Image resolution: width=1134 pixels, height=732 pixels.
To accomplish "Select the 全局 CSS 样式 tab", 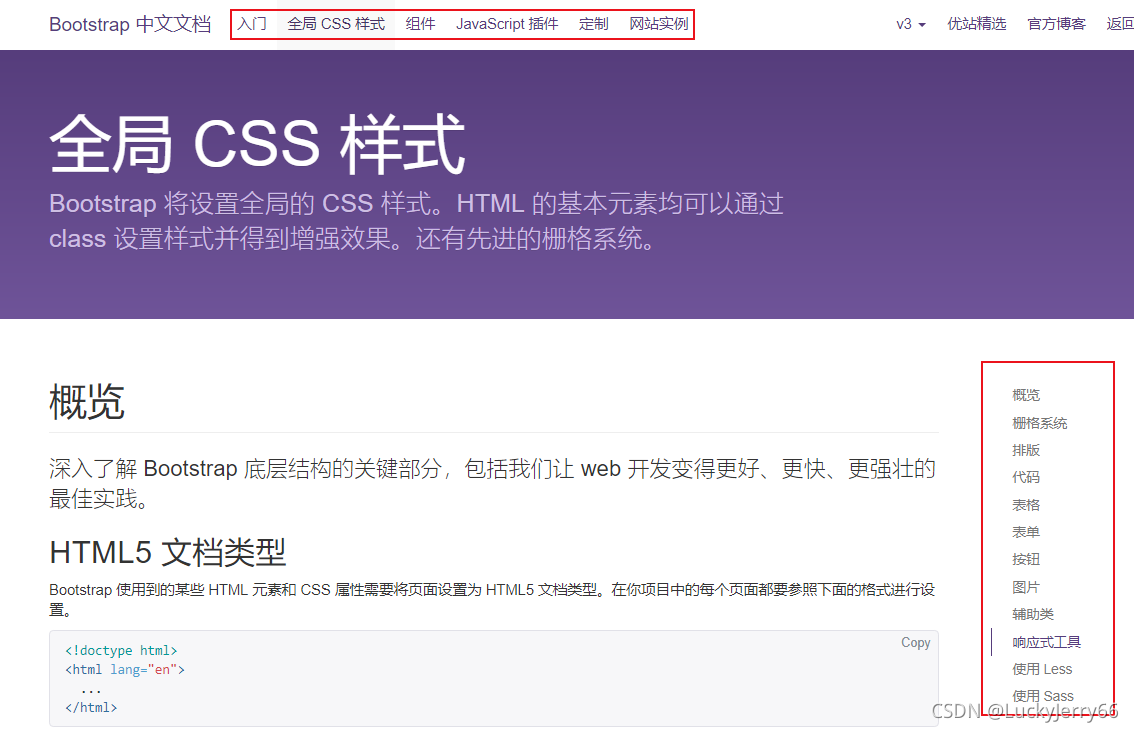I will [x=335, y=24].
